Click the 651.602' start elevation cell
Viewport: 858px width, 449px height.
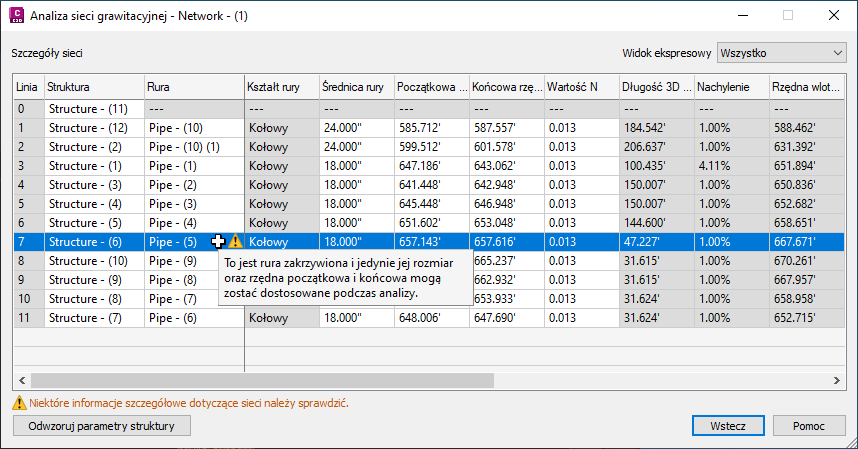click(x=432, y=223)
